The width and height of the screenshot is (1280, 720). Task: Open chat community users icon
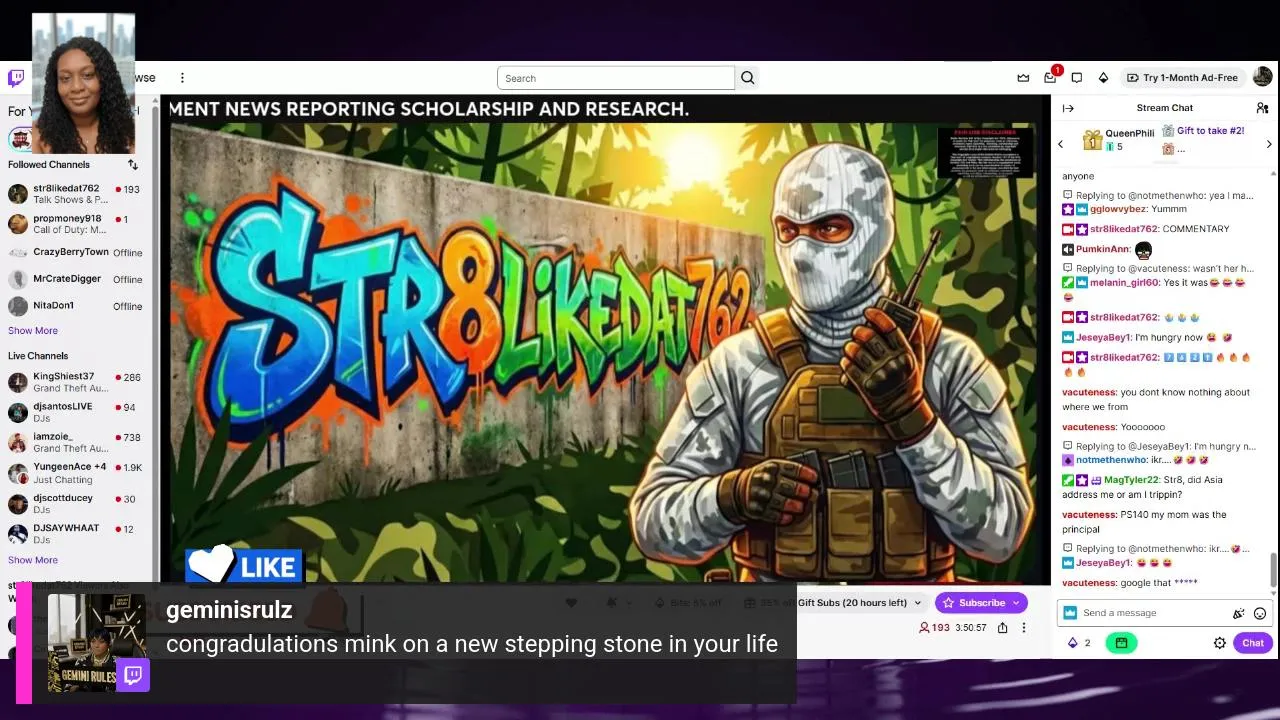(x=1262, y=108)
